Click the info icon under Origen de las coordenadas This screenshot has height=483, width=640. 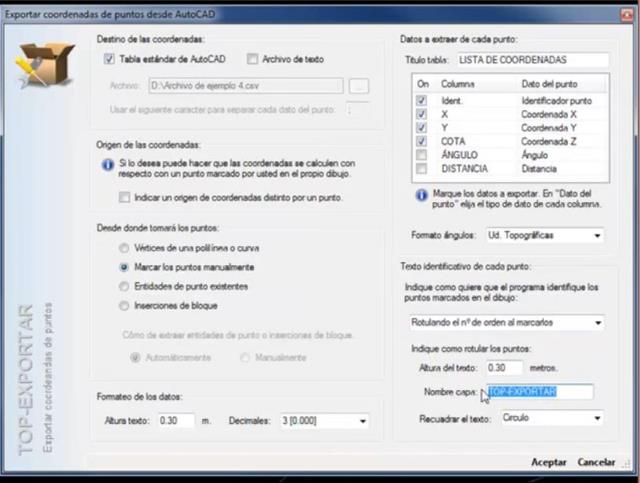(108, 165)
